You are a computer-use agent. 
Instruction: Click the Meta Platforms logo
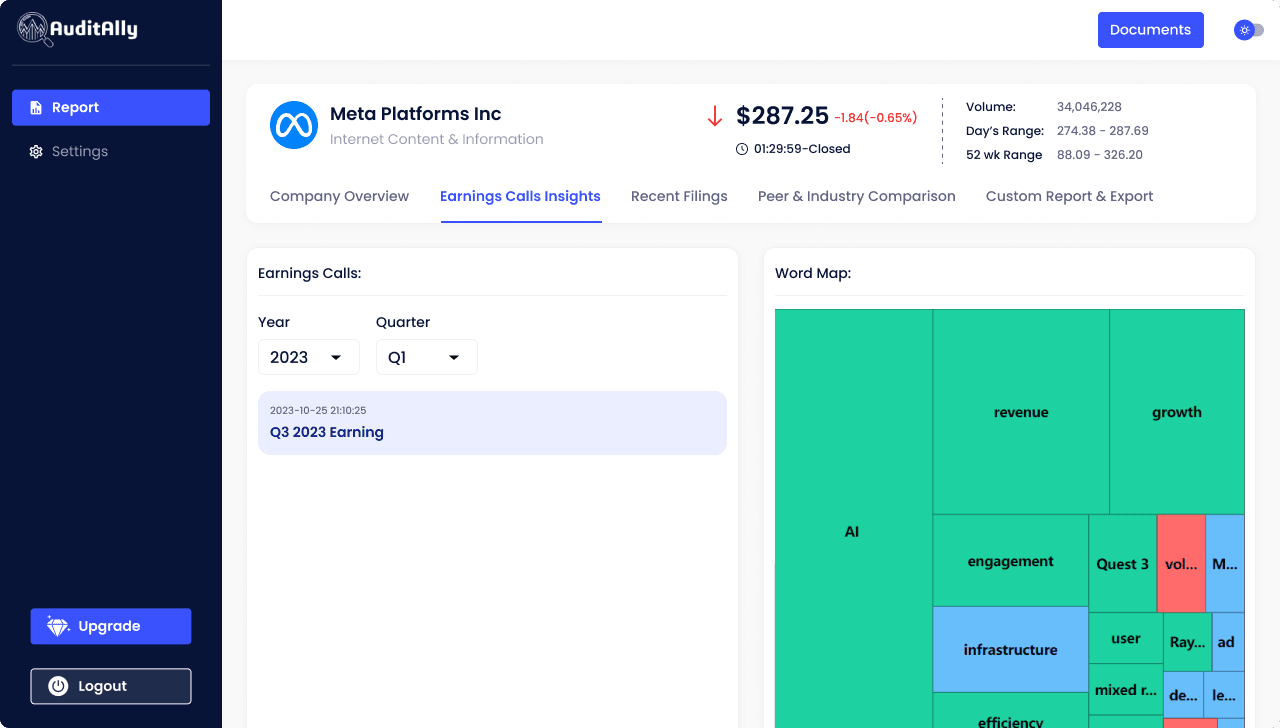coord(294,125)
